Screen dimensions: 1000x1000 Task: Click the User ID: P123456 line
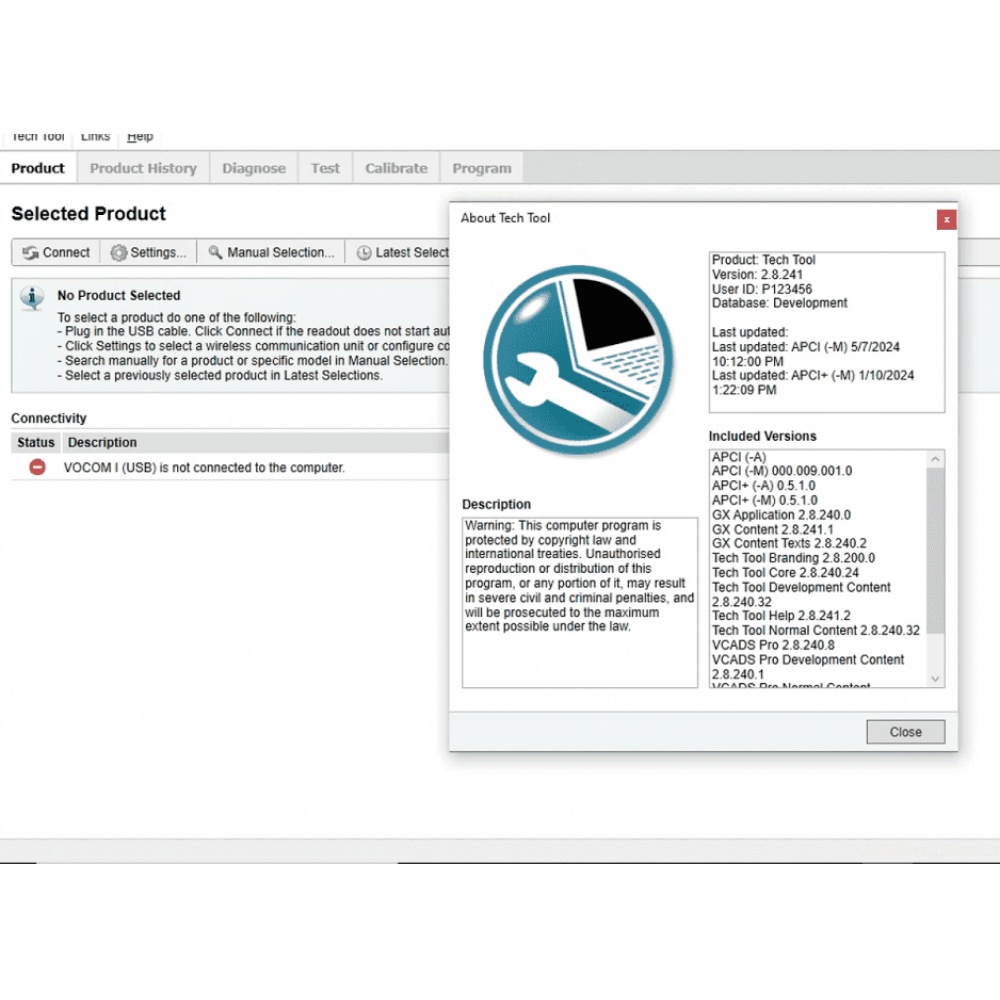click(762, 290)
